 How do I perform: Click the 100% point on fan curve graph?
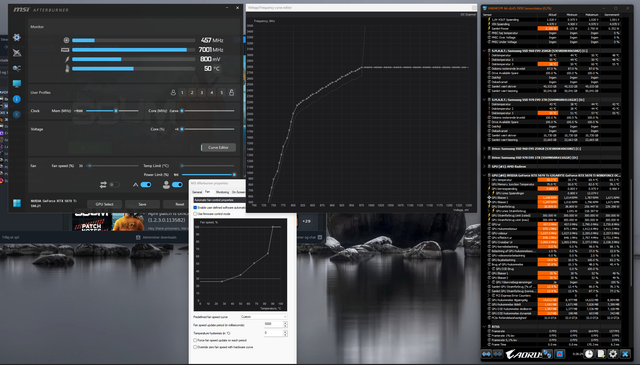point(272,227)
